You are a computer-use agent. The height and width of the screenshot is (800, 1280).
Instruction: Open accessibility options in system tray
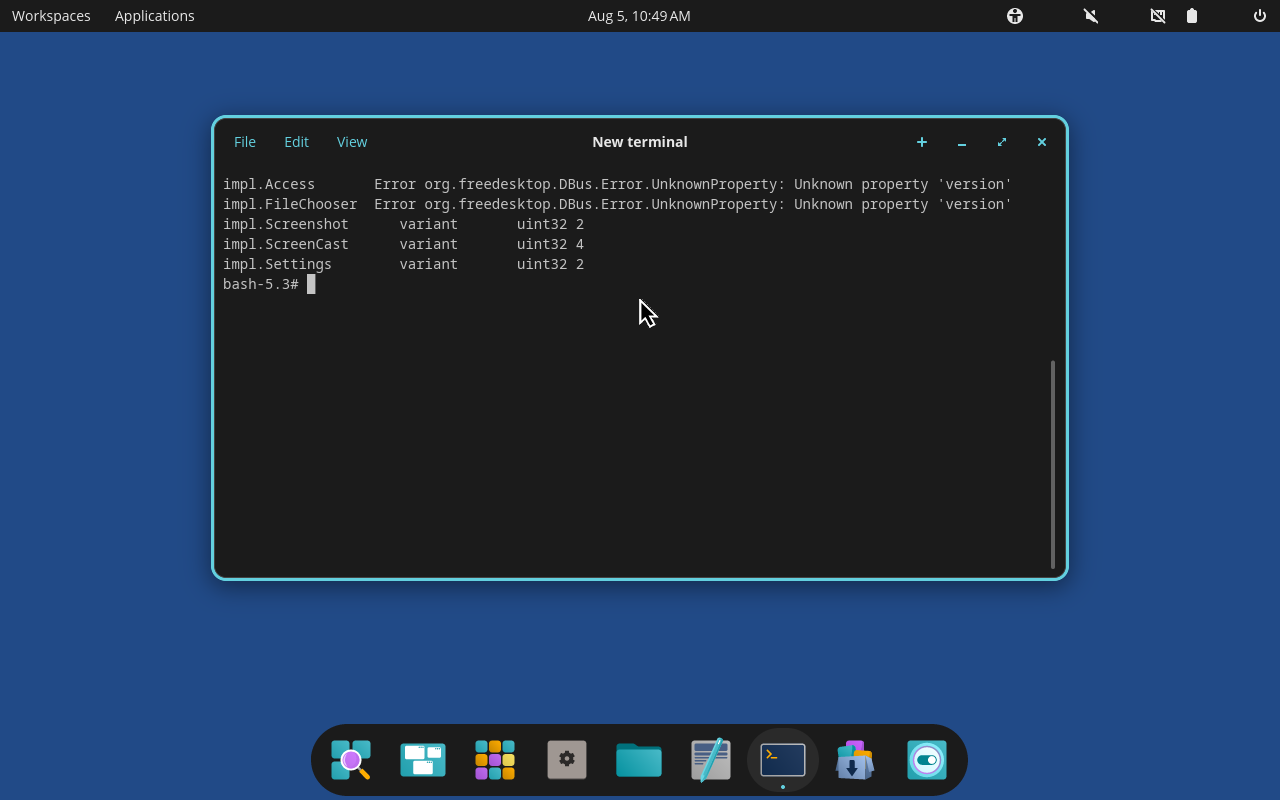(1015, 16)
